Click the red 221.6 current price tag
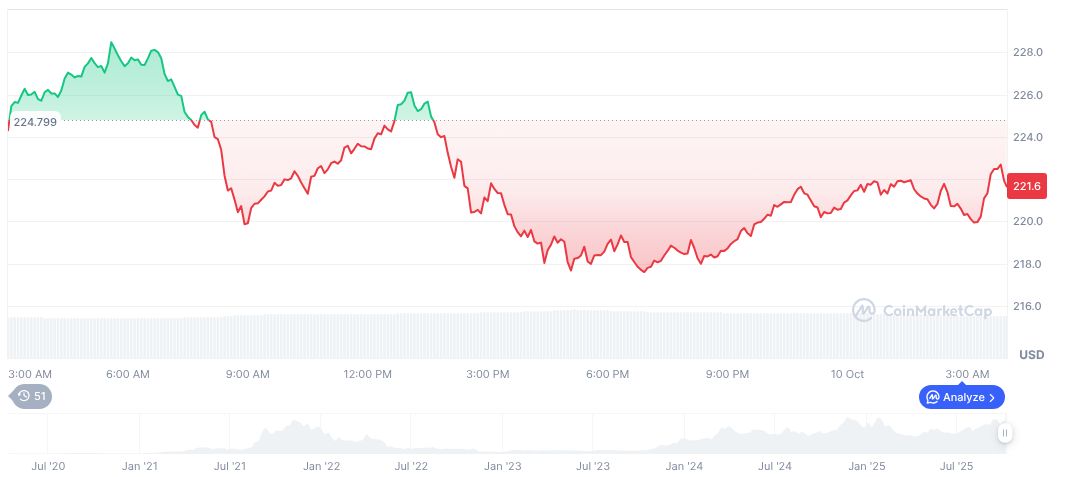The image size is (1072, 477). point(1026,186)
